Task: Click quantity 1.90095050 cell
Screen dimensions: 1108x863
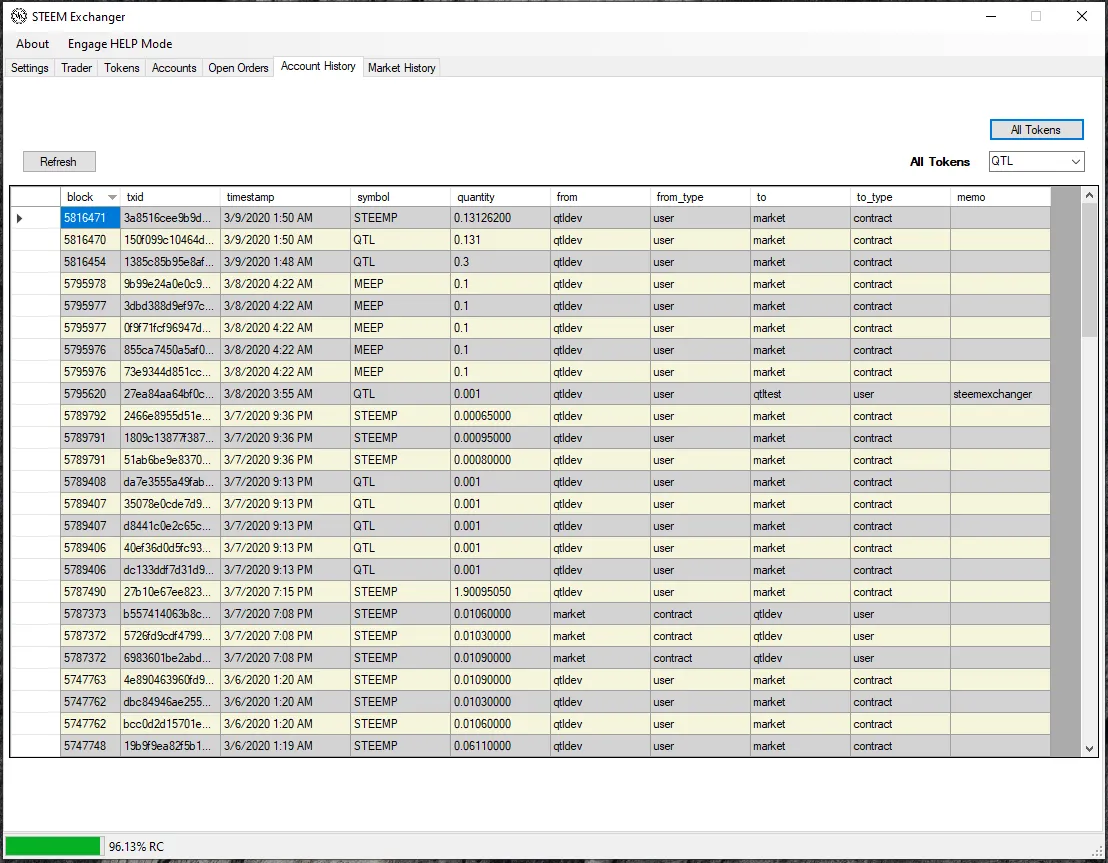Action: tap(500, 592)
